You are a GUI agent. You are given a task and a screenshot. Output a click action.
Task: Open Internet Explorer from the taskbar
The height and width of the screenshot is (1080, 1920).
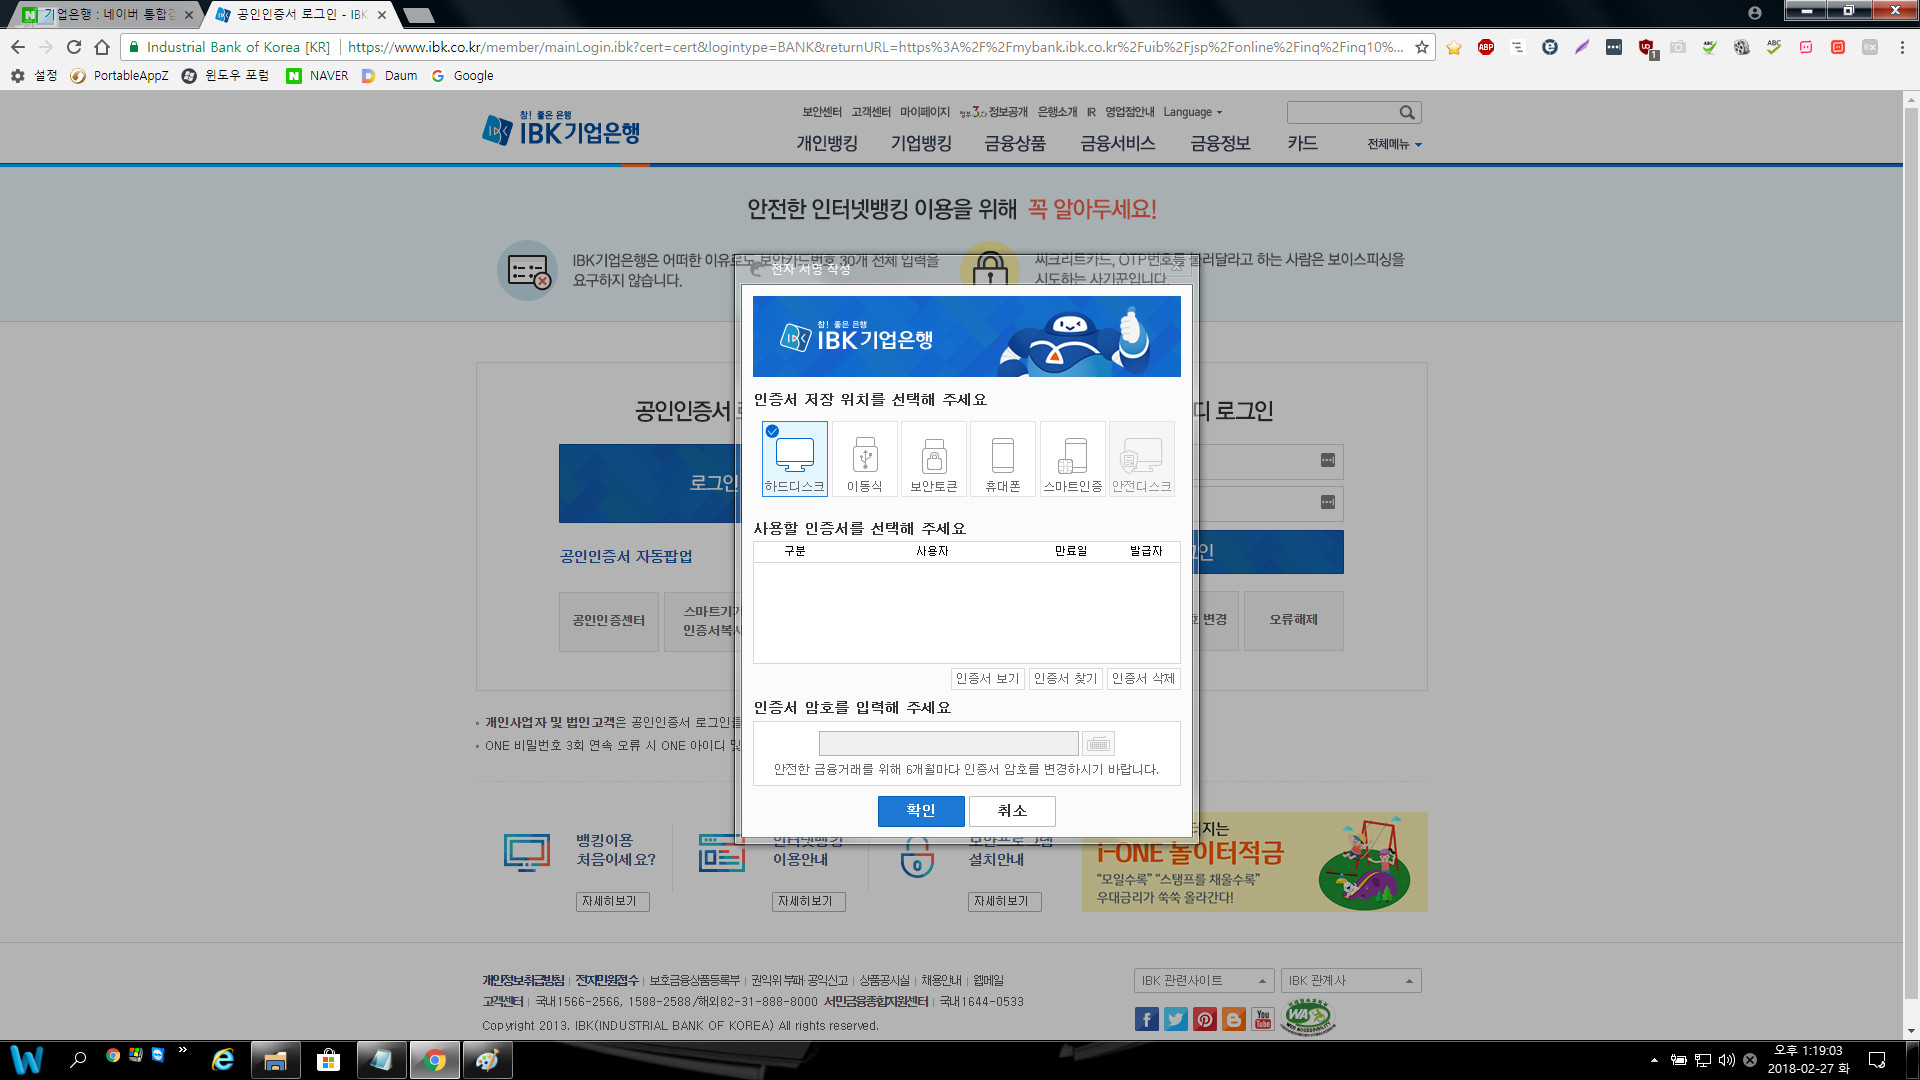pyautogui.click(x=223, y=1060)
